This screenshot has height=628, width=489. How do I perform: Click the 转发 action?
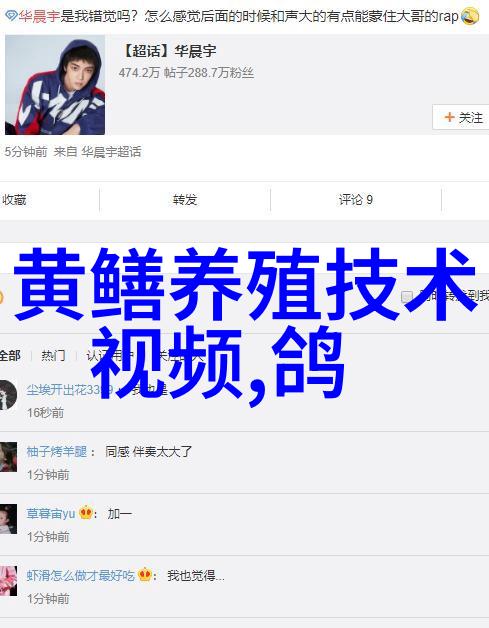(x=185, y=199)
